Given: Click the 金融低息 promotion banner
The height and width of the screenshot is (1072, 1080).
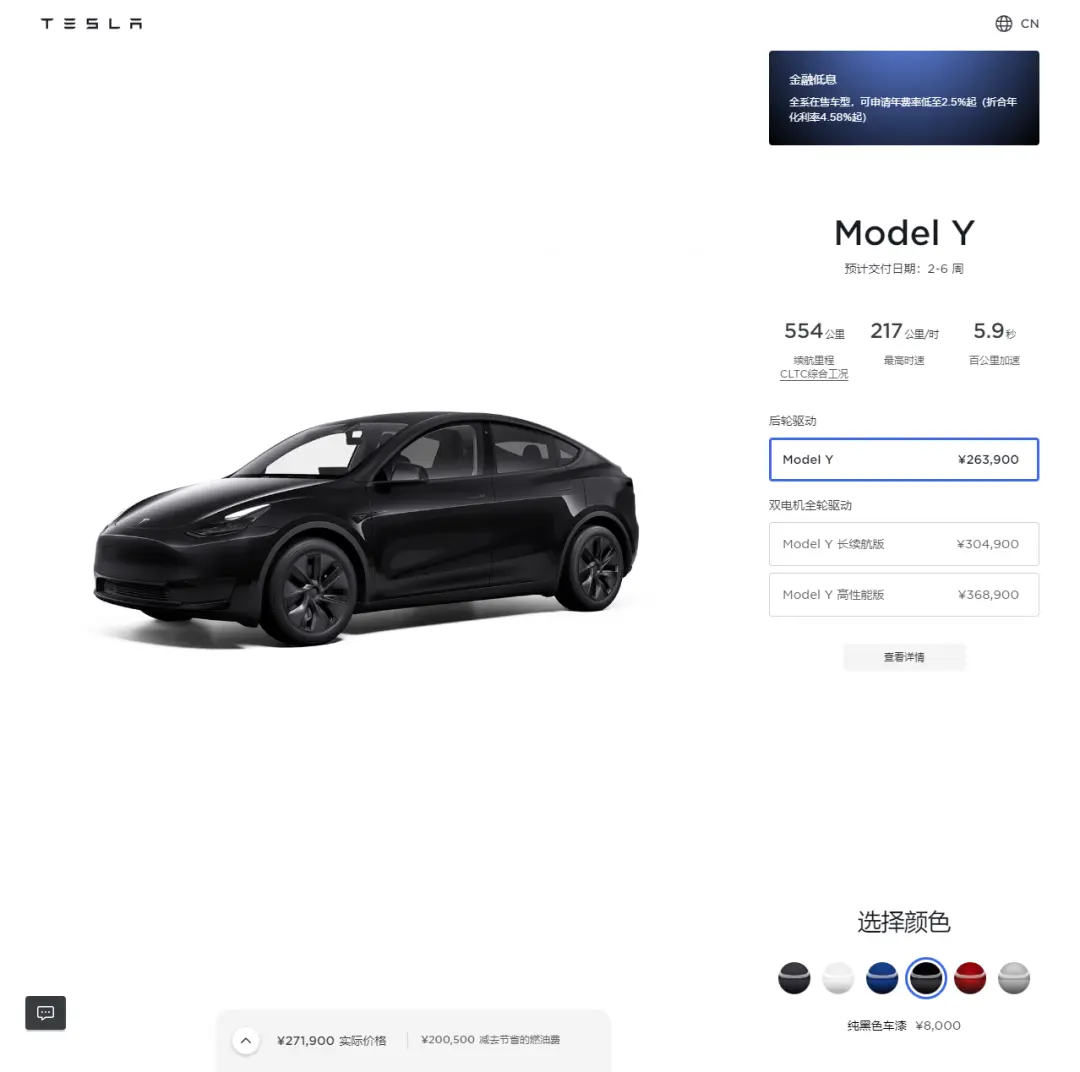Looking at the screenshot, I should click(904, 98).
